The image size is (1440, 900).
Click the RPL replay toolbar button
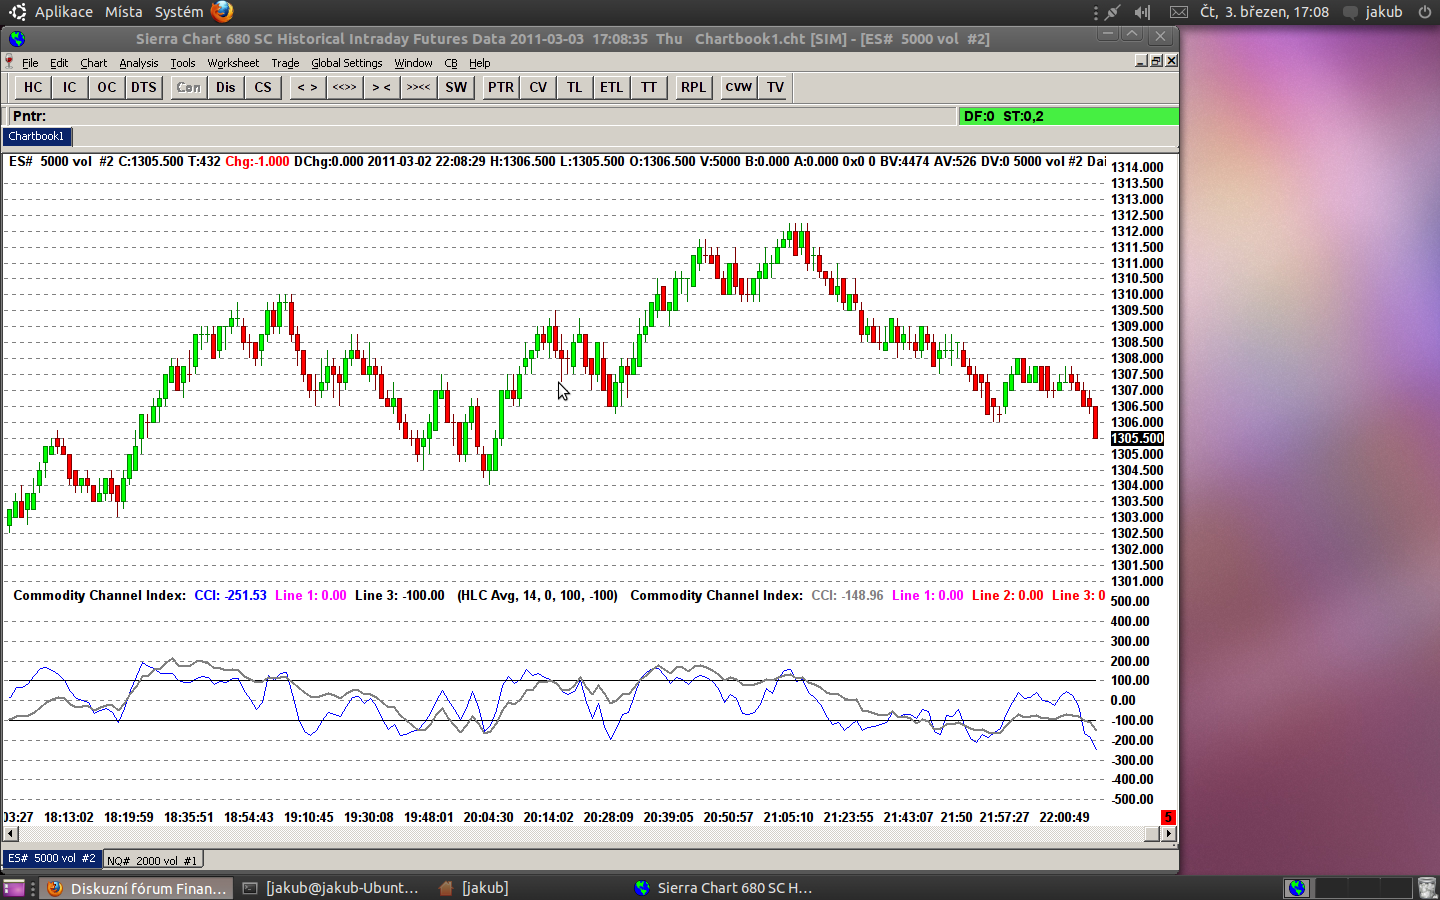pyautogui.click(x=693, y=87)
